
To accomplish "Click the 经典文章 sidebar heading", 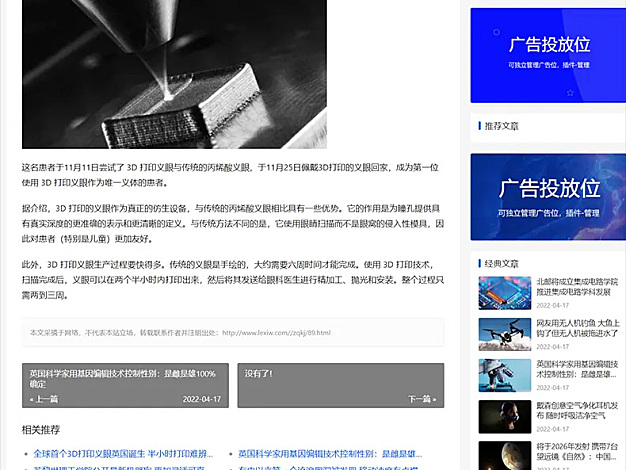I will [502, 263].
